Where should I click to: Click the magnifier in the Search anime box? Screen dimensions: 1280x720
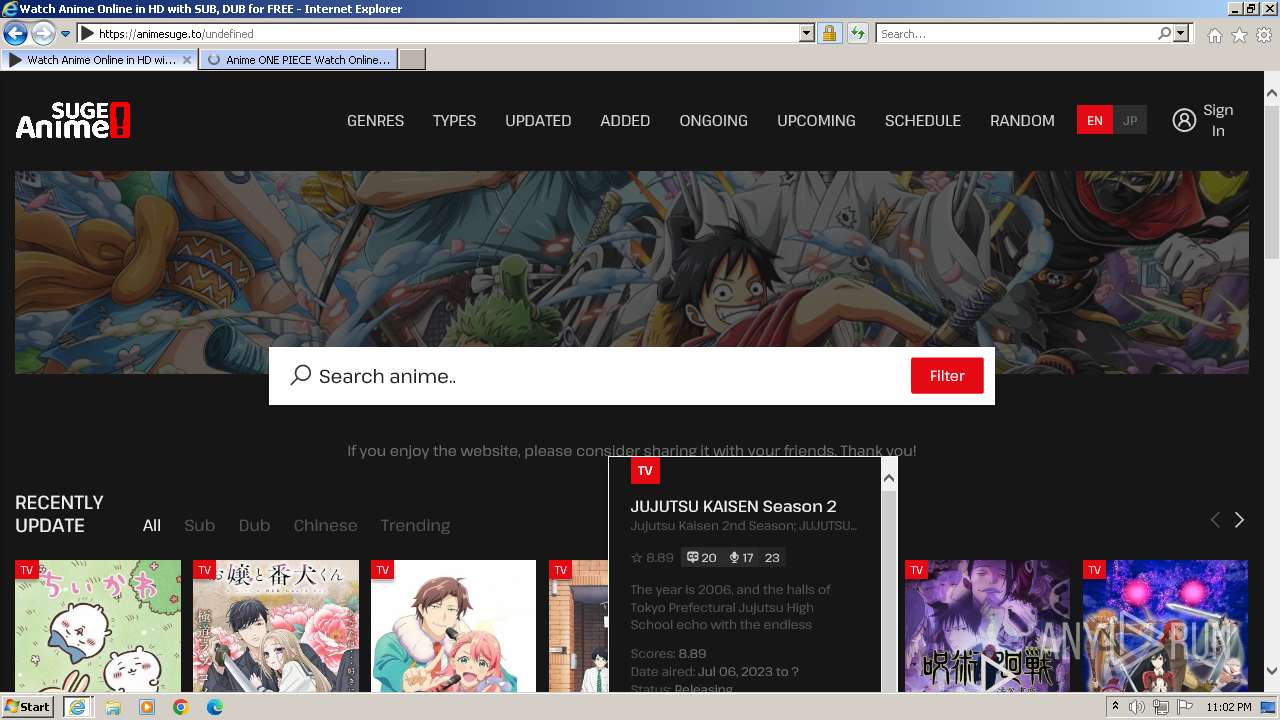click(x=300, y=375)
